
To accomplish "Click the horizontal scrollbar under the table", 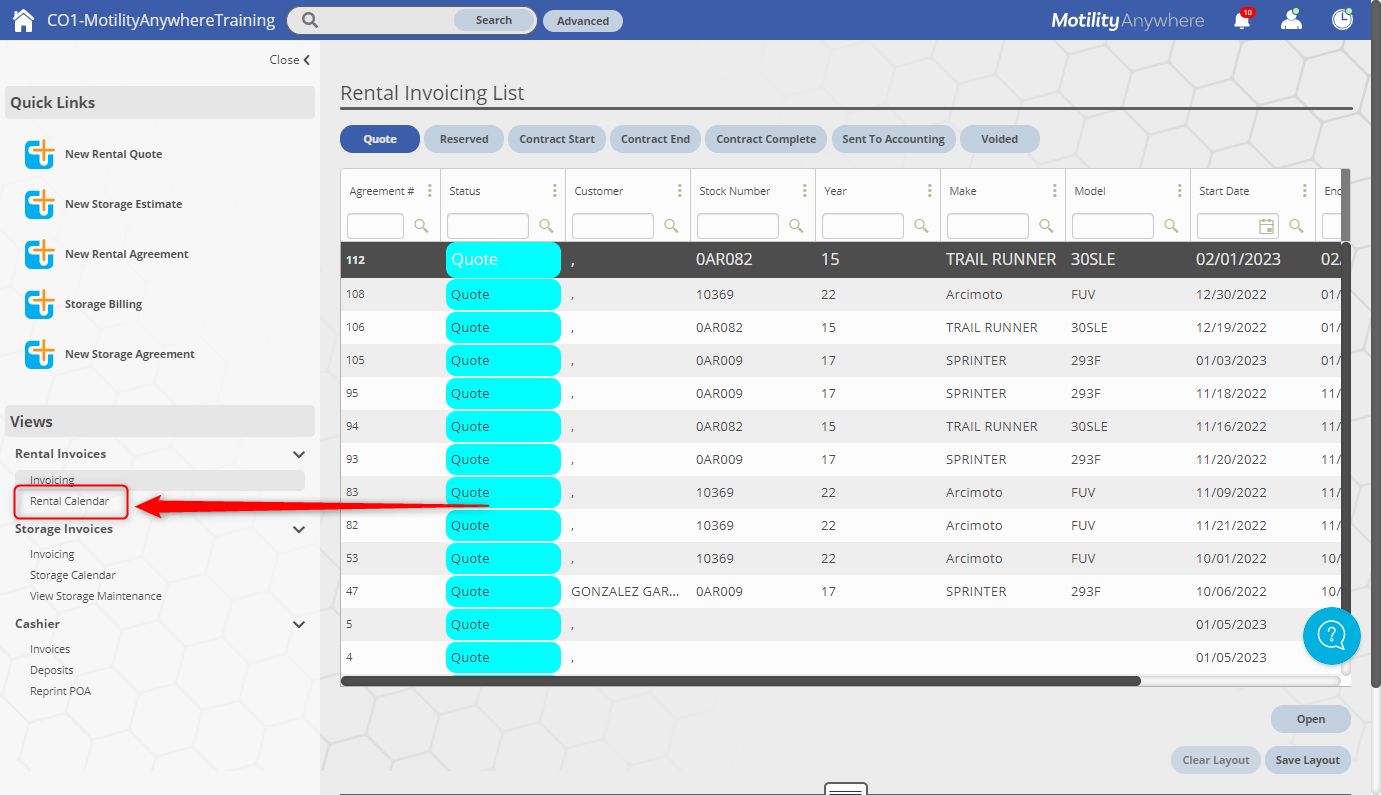I will click(740, 681).
